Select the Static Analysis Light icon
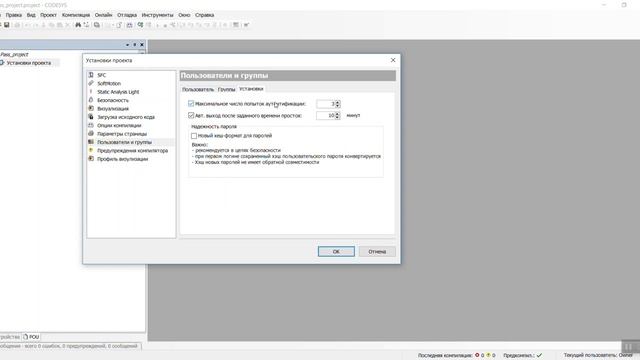This screenshot has height=360, width=640. [x=91, y=92]
